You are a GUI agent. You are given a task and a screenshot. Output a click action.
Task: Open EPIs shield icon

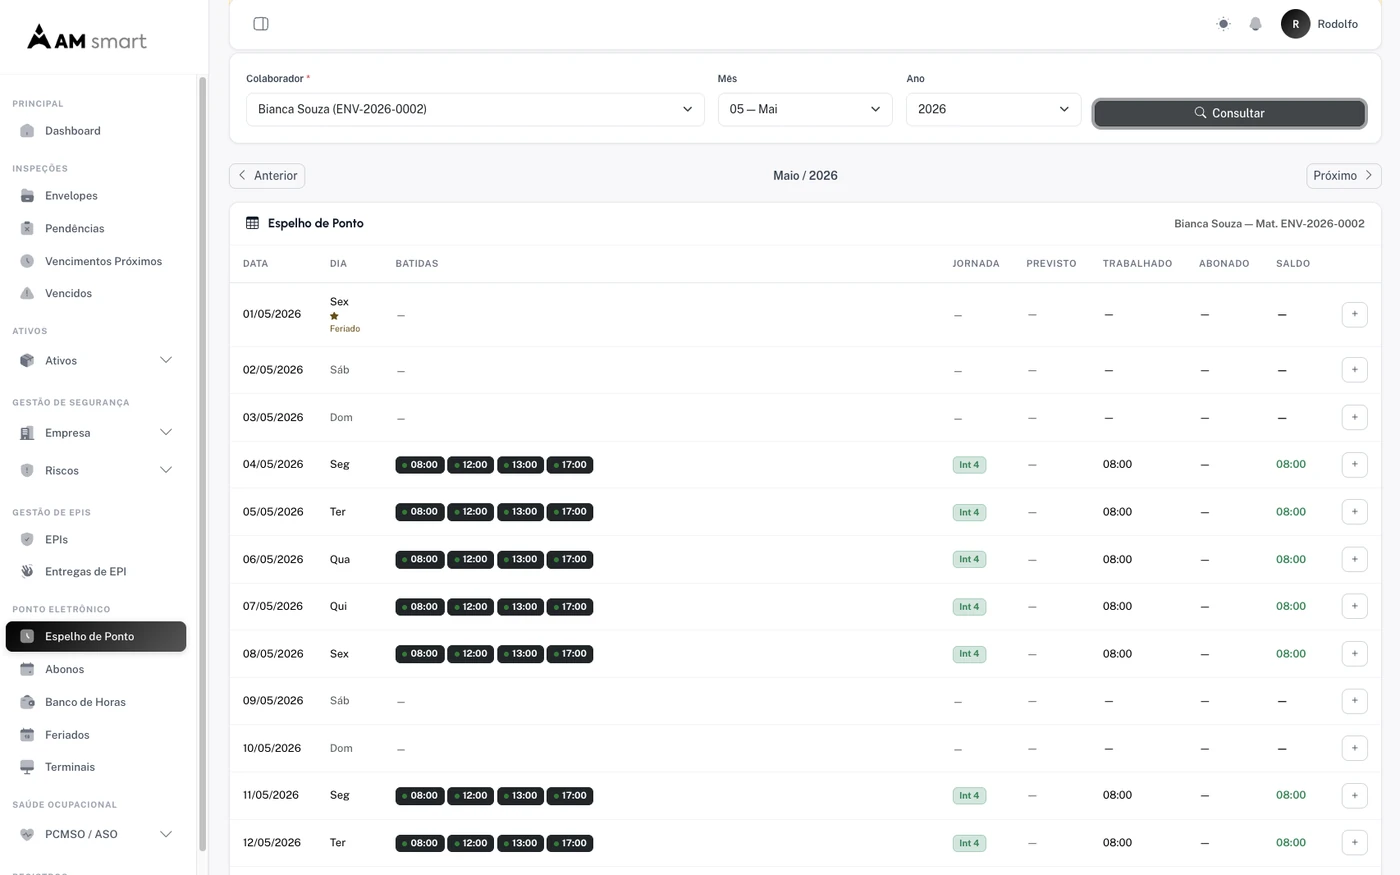(x=27, y=540)
